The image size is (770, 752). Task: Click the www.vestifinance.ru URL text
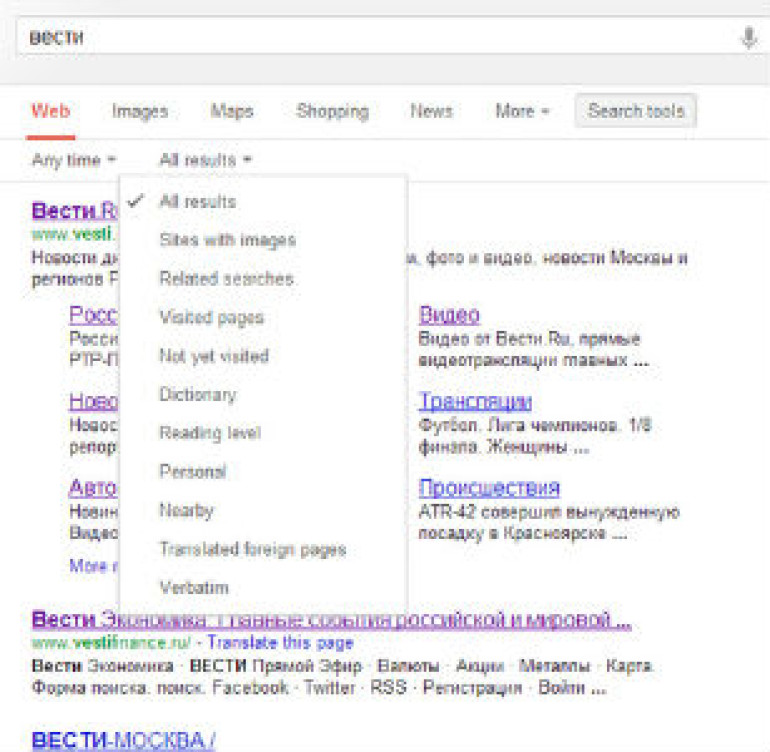pos(111,643)
